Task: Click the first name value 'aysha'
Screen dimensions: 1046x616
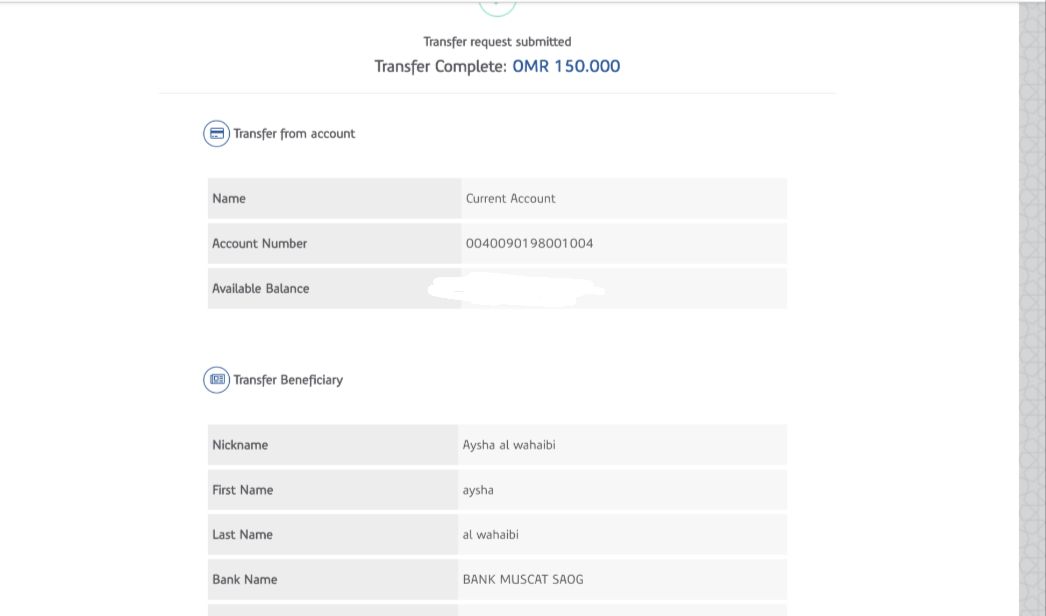Action: pyautogui.click(x=478, y=490)
